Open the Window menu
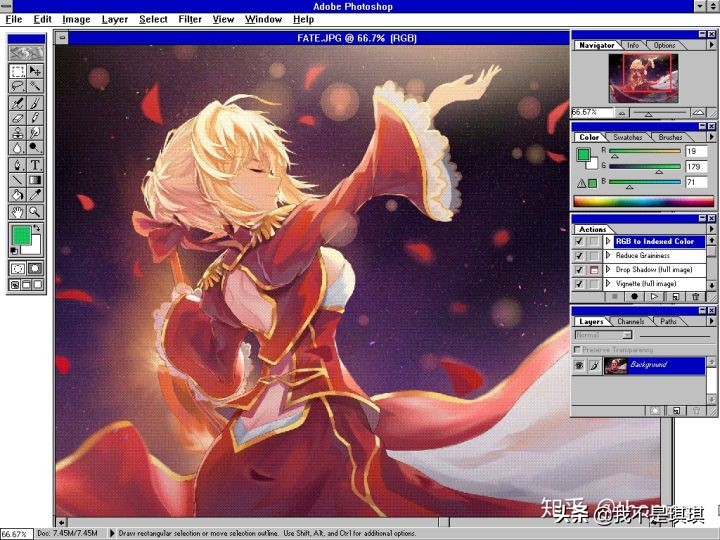The height and width of the screenshot is (540, 720). 263,19
